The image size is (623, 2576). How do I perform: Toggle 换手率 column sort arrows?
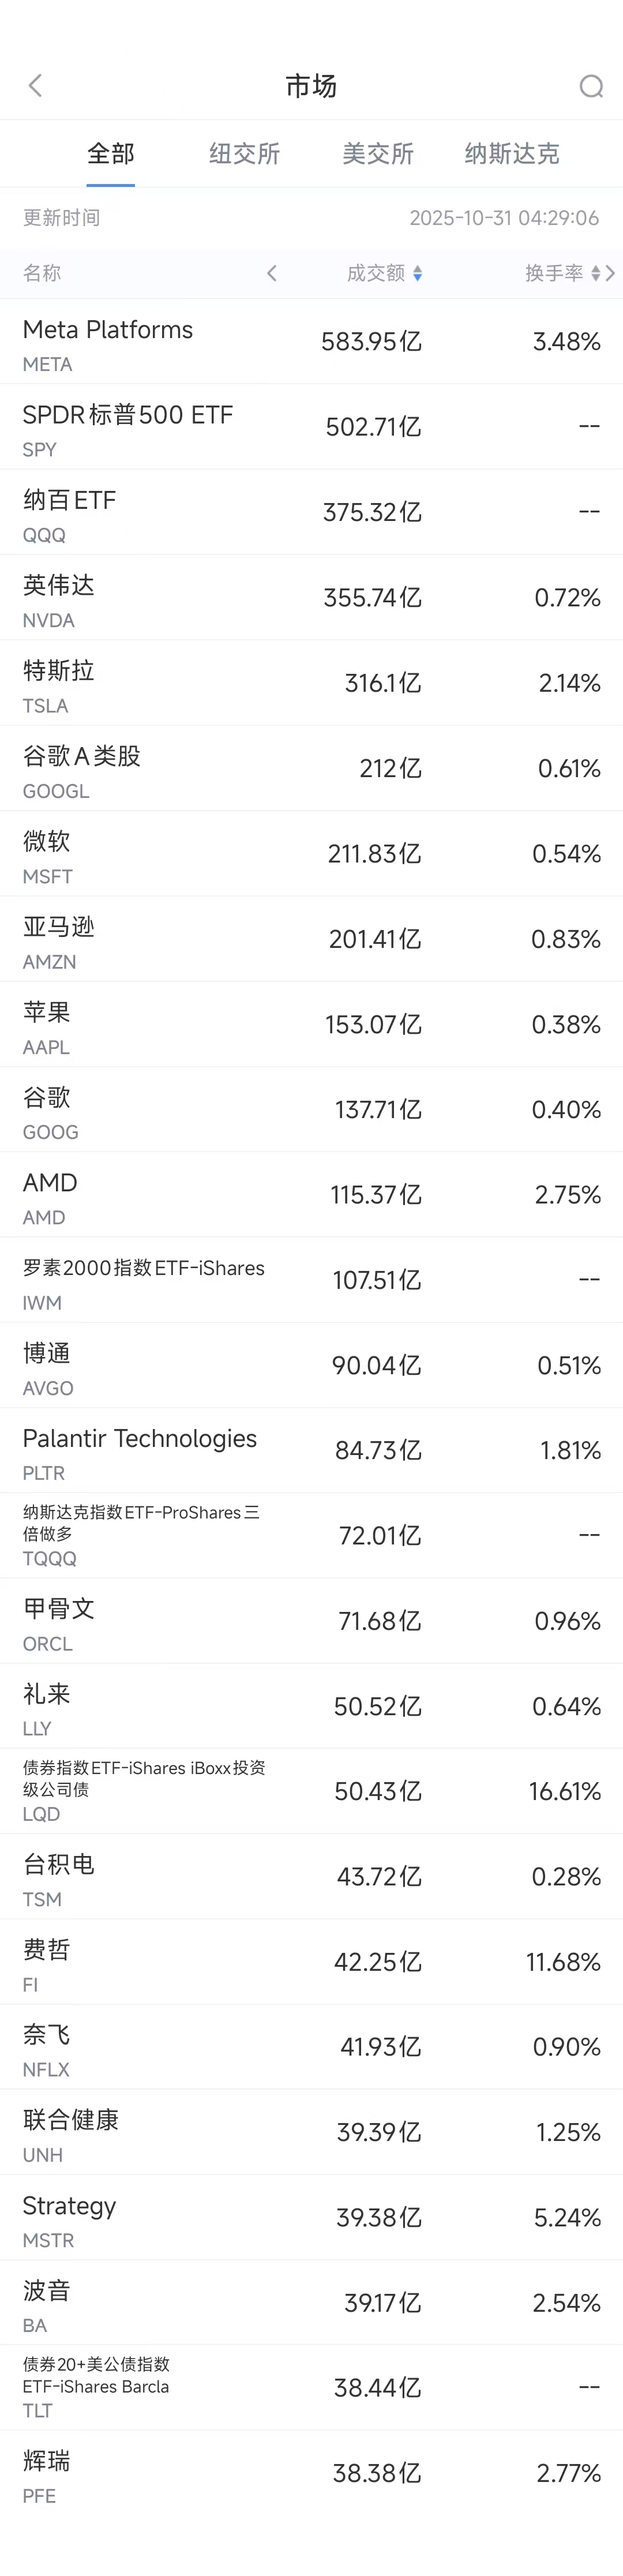click(x=595, y=273)
